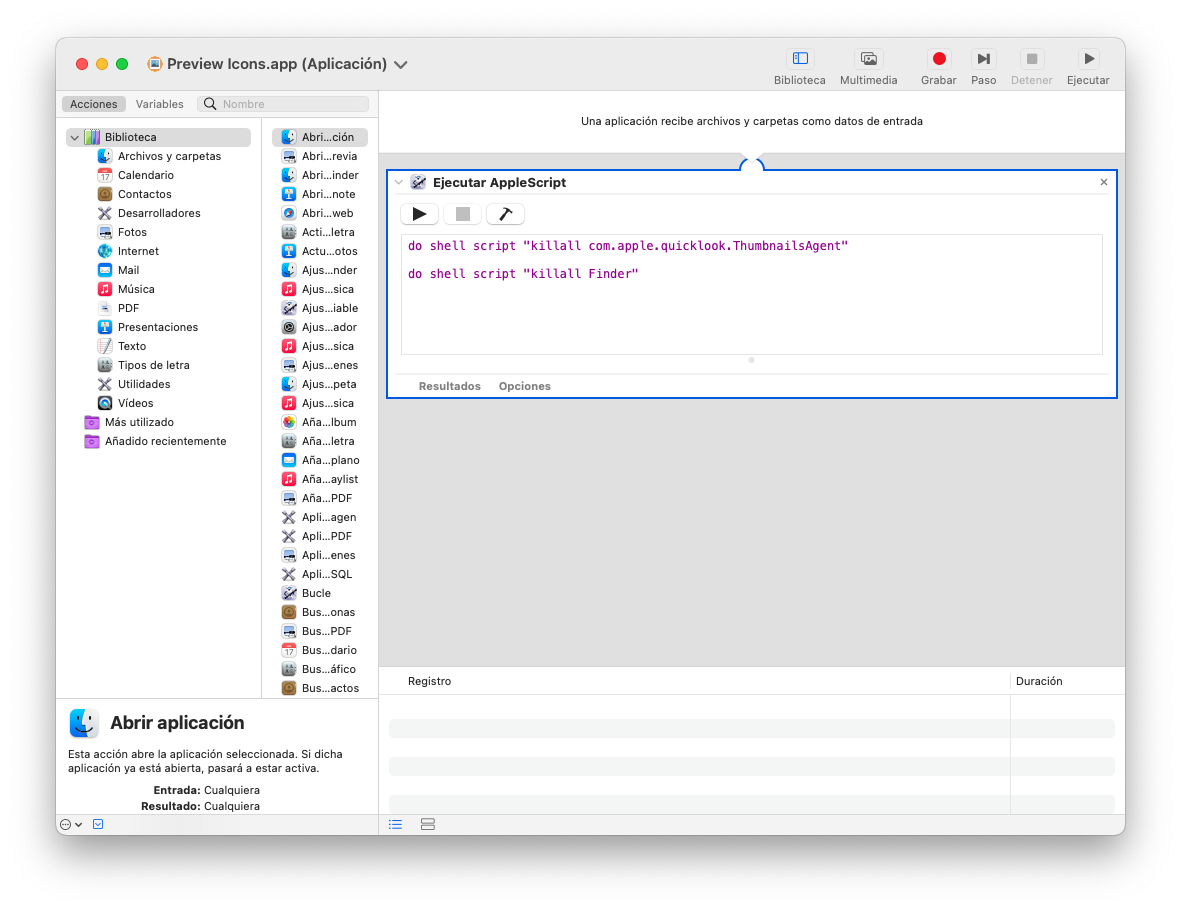Click the ThumbnailsAgent killall script line
This screenshot has width=1181, height=909.
(x=628, y=246)
